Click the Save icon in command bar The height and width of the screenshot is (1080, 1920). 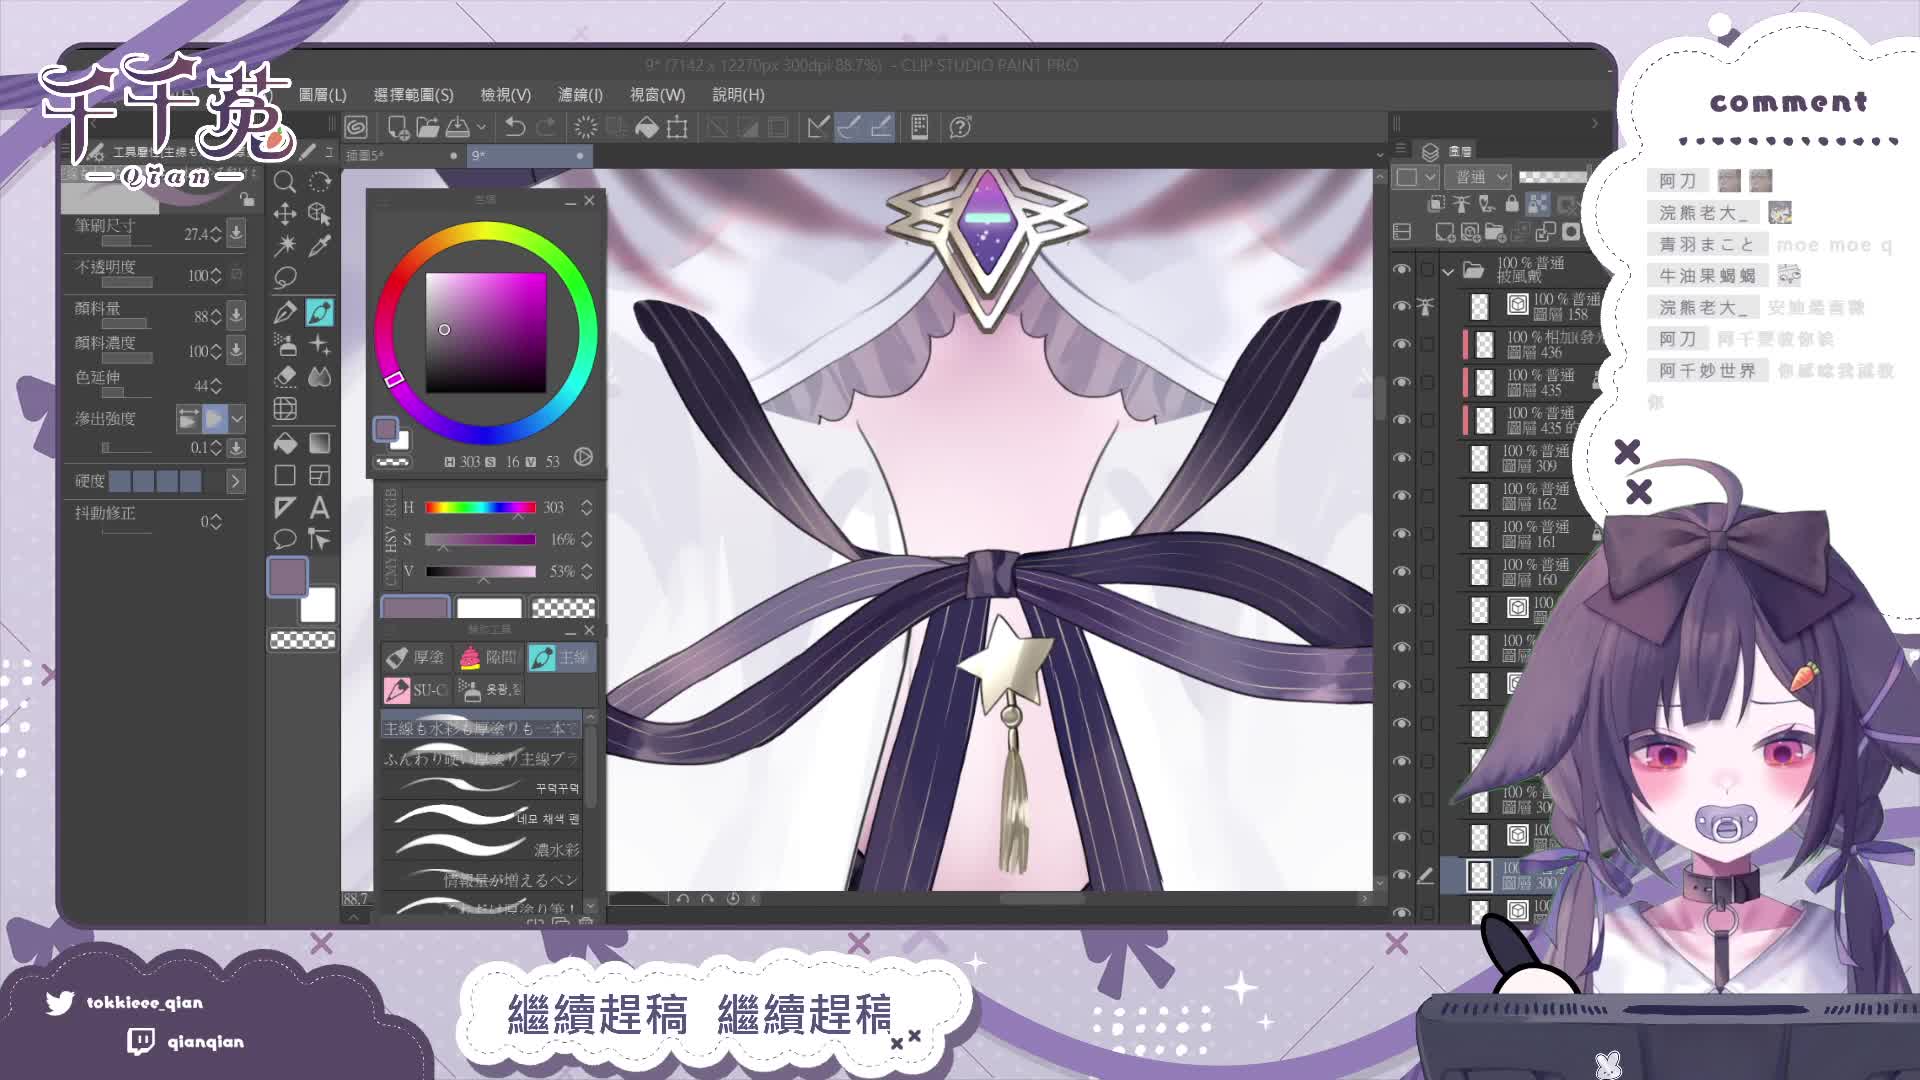(x=458, y=127)
